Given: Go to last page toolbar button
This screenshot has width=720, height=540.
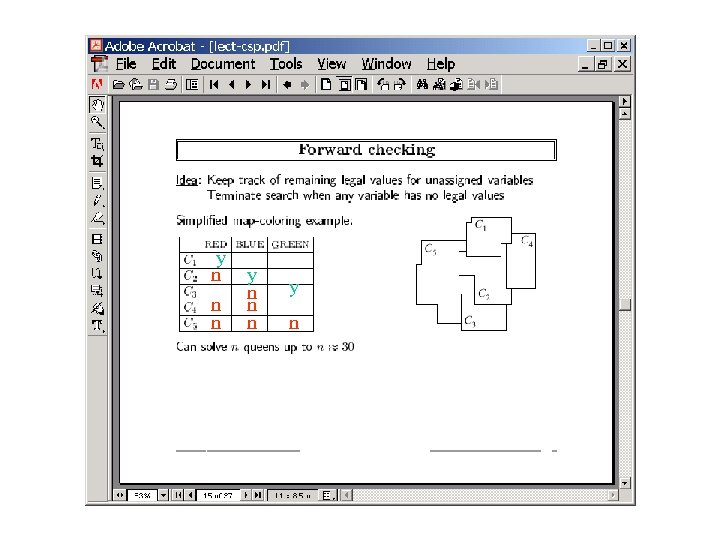Looking at the screenshot, I should pos(265,84).
